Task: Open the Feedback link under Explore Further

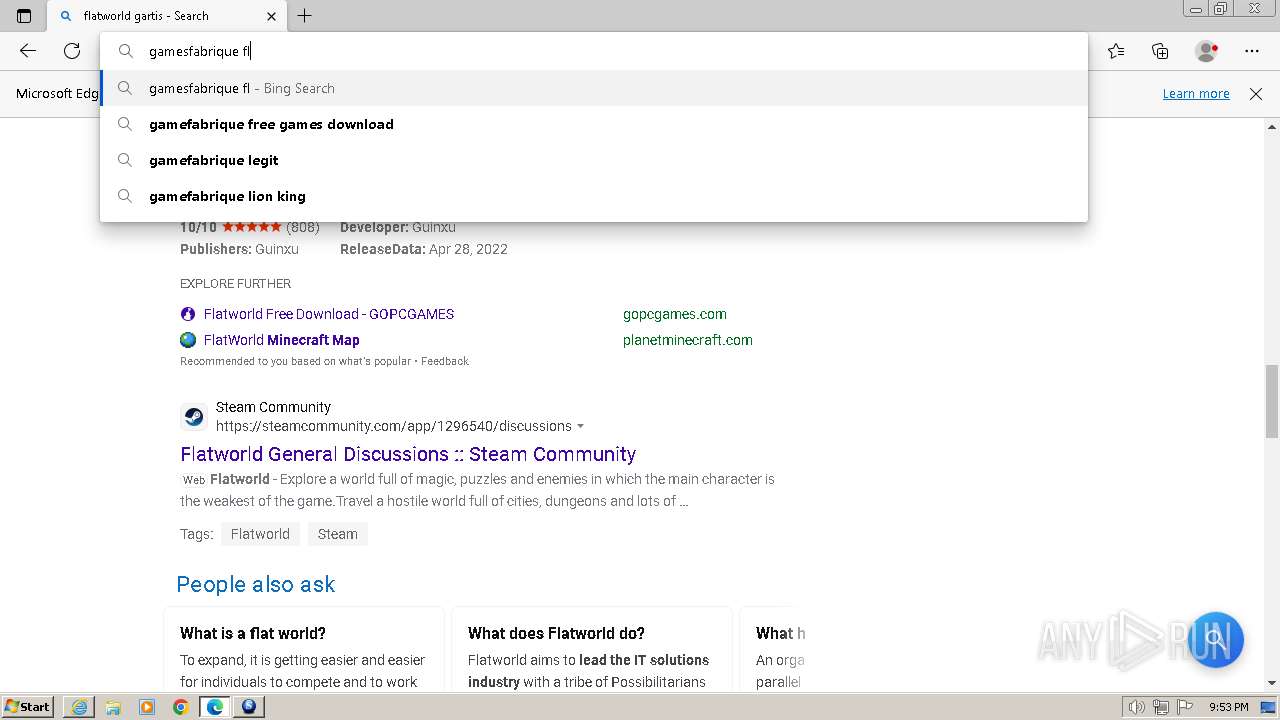Action: (445, 361)
